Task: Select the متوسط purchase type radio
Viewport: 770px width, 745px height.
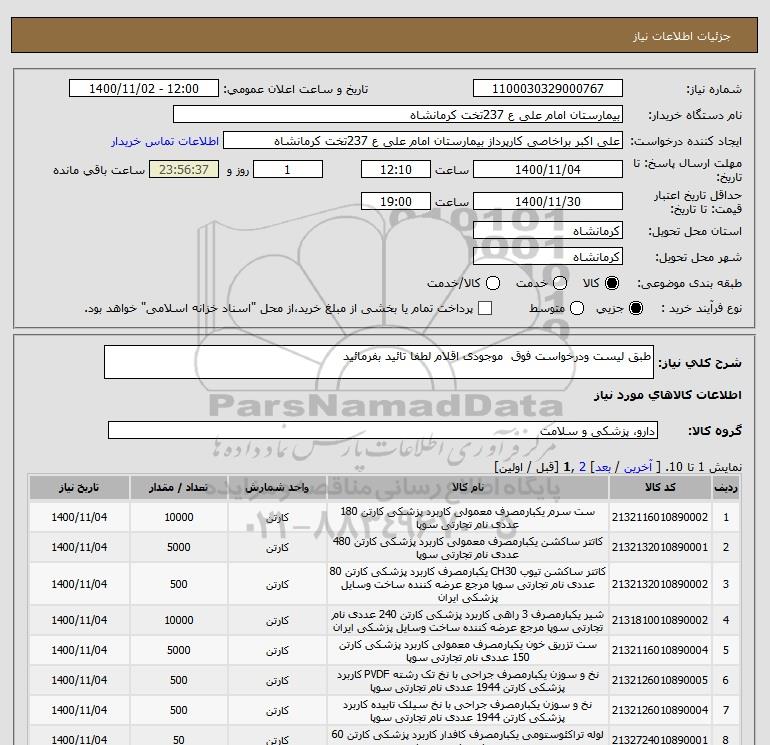Action: click(x=577, y=308)
